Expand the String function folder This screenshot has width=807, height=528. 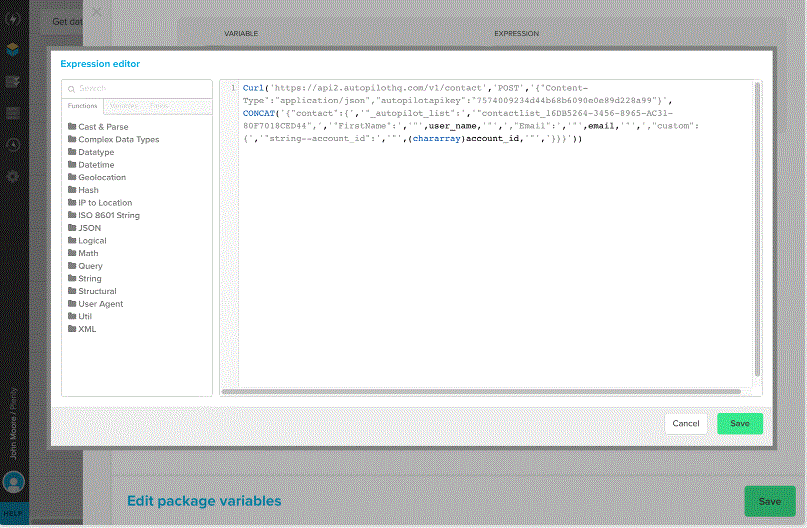[x=85, y=278]
